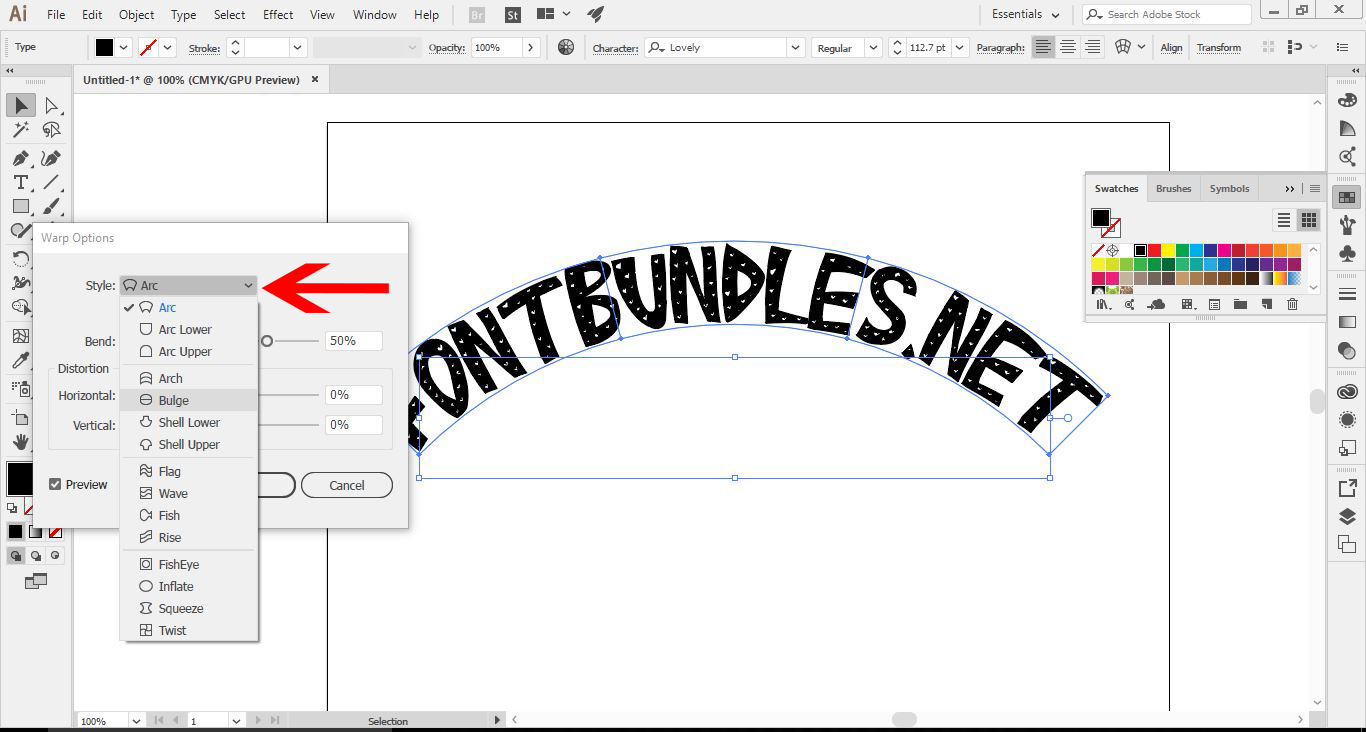The image size is (1366, 732).
Task: Switch Swatches panel to thumbnail view
Action: [x=1308, y=220]
